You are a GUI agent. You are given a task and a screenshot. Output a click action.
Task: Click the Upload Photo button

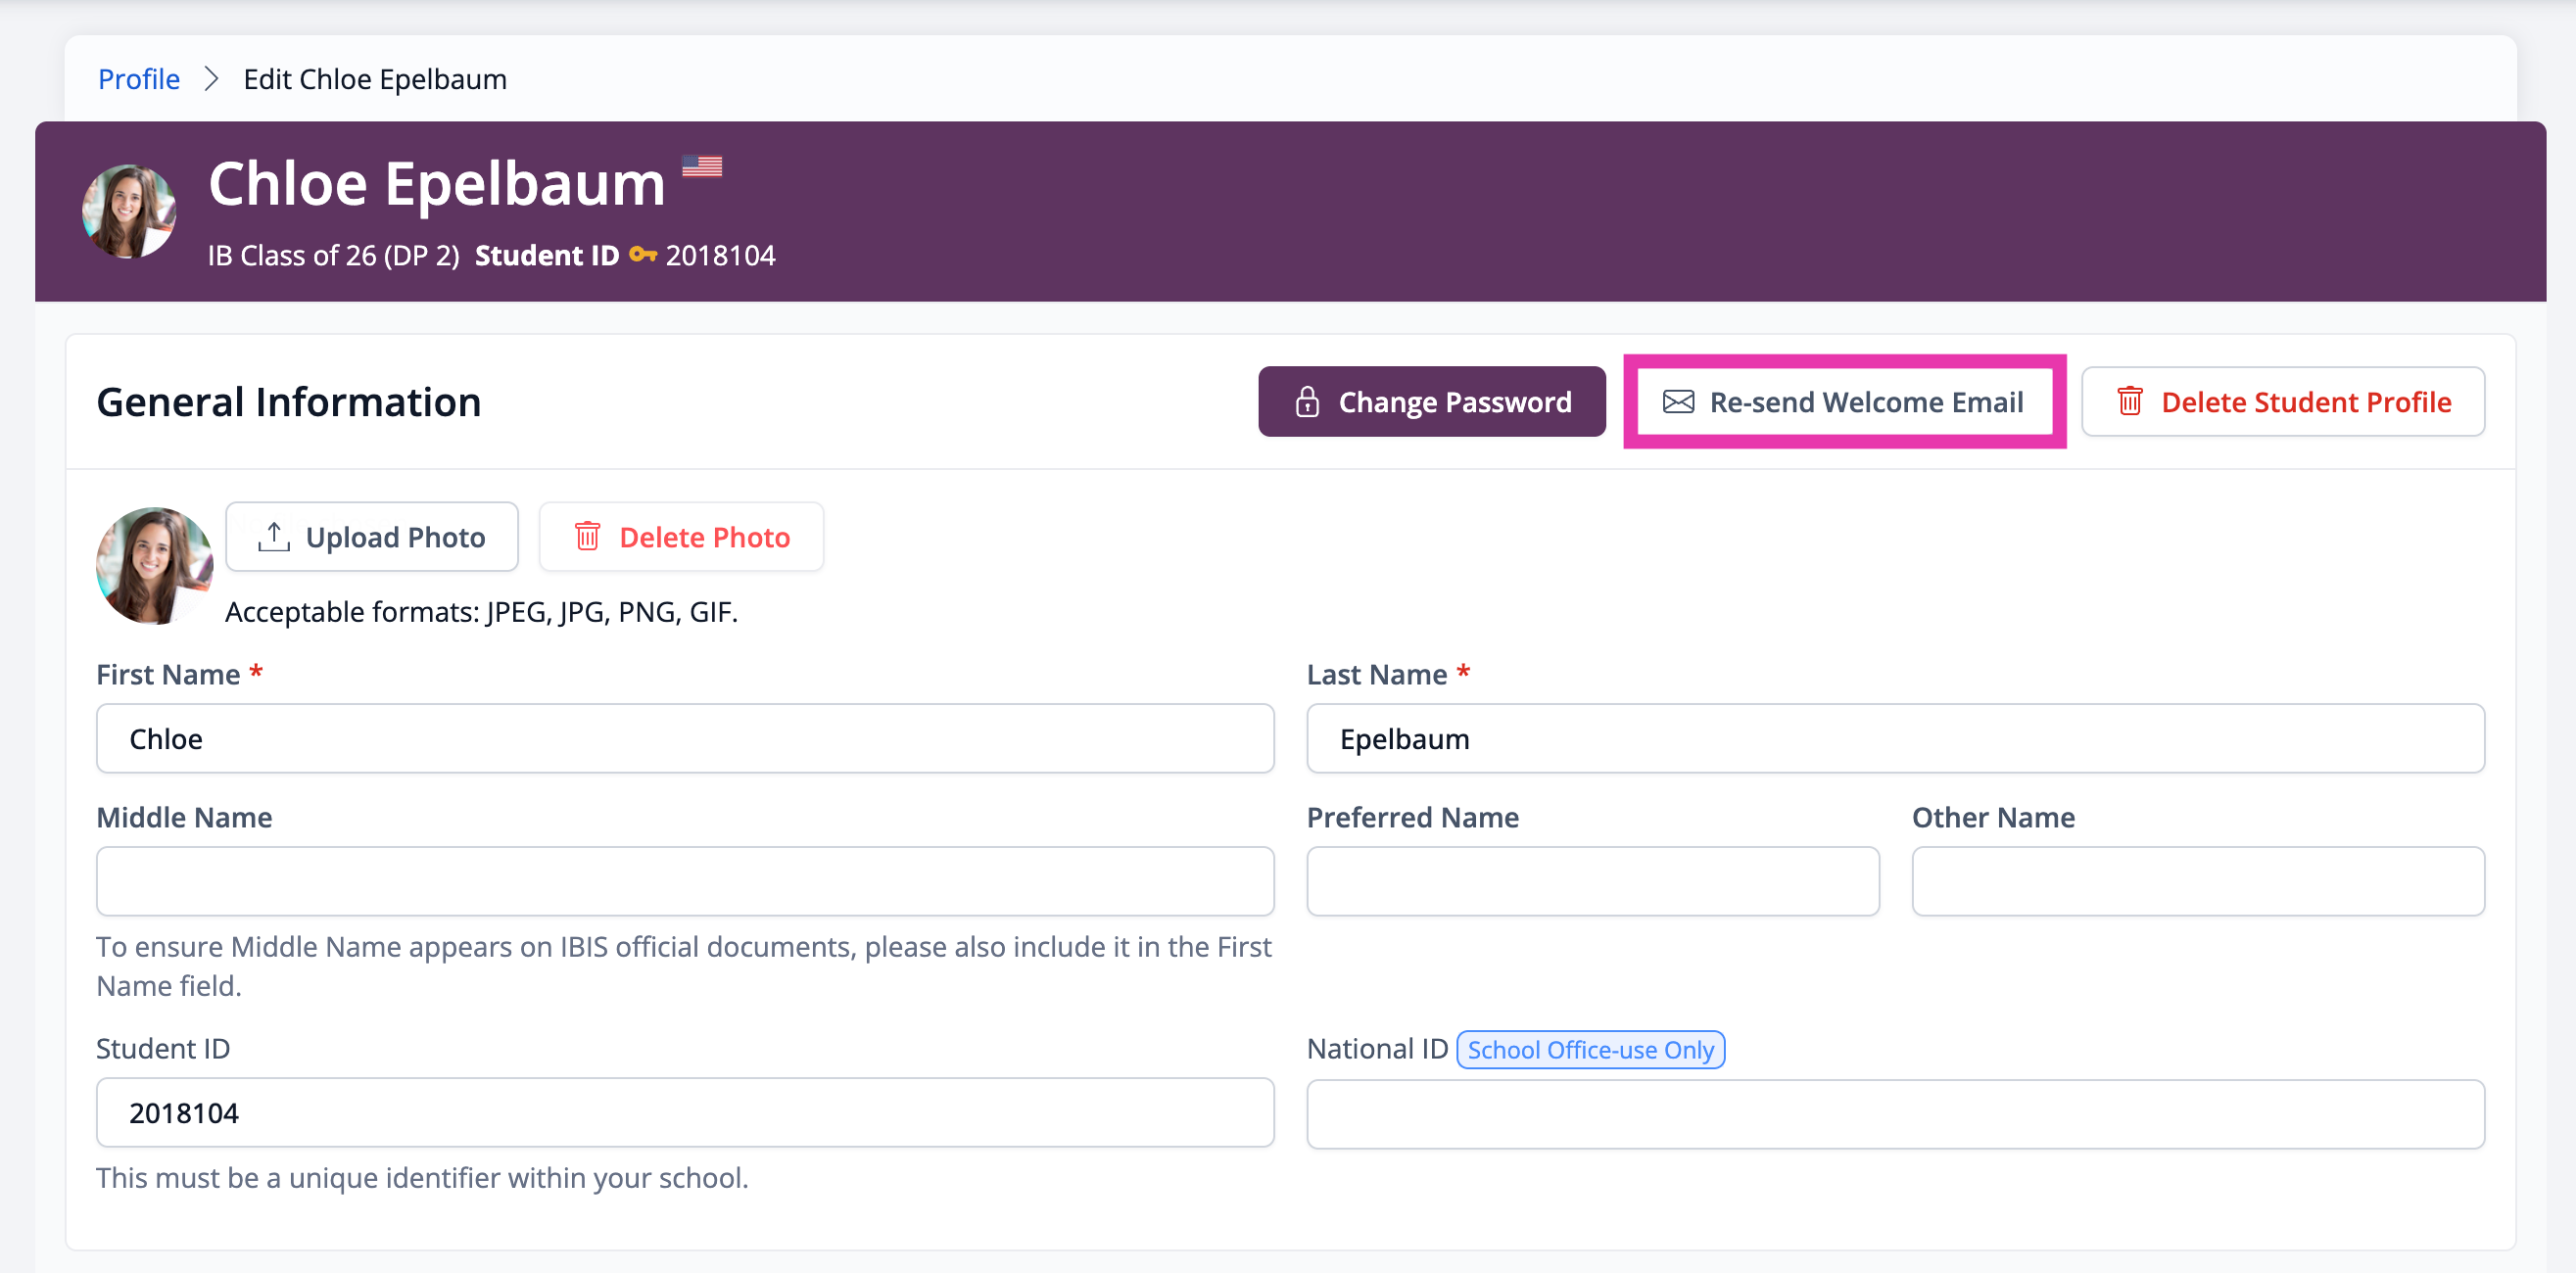coord(371,537)
